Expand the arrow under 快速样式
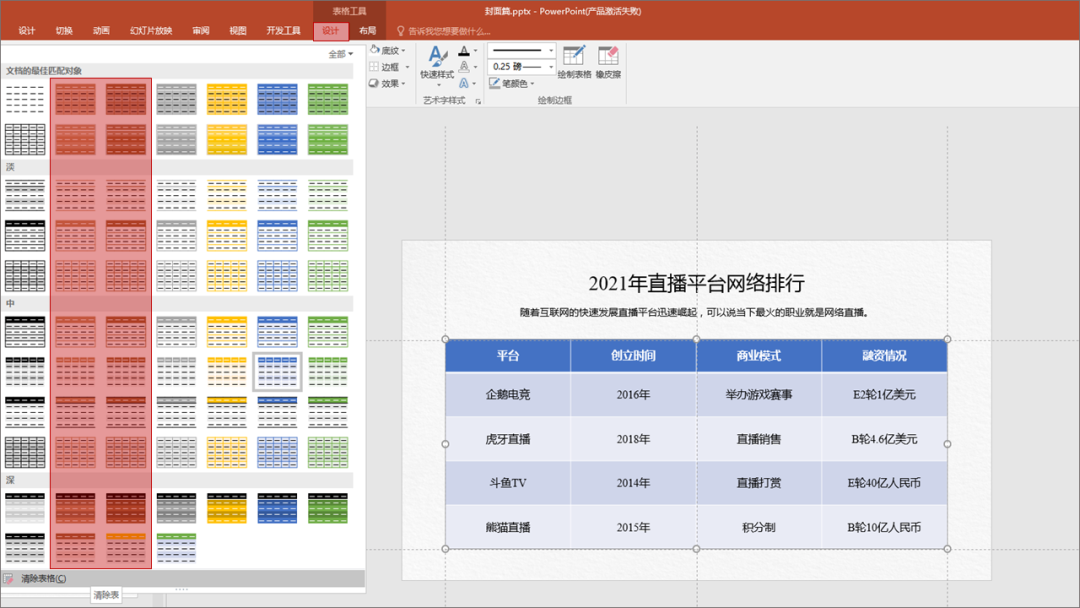This screenshot has height=608, width=1080. (x=438, y=85)
